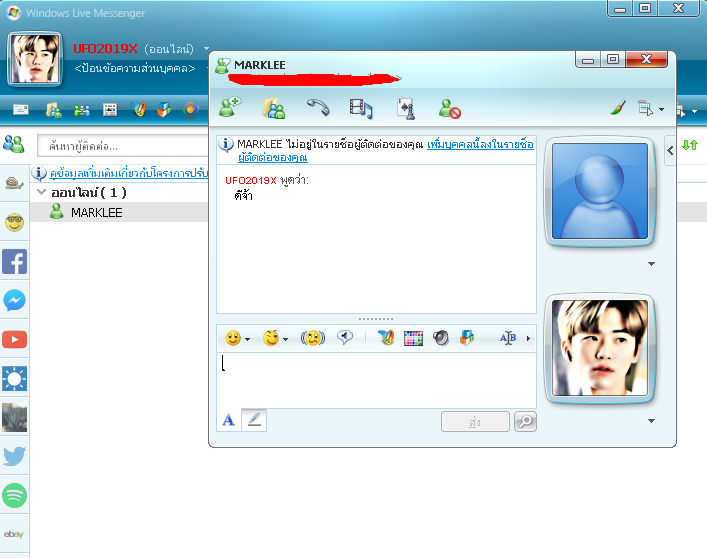Click MARKLEE's default avatar picture in chat
707x558 pixels.
pyautogui.click(x=600, y=191)
